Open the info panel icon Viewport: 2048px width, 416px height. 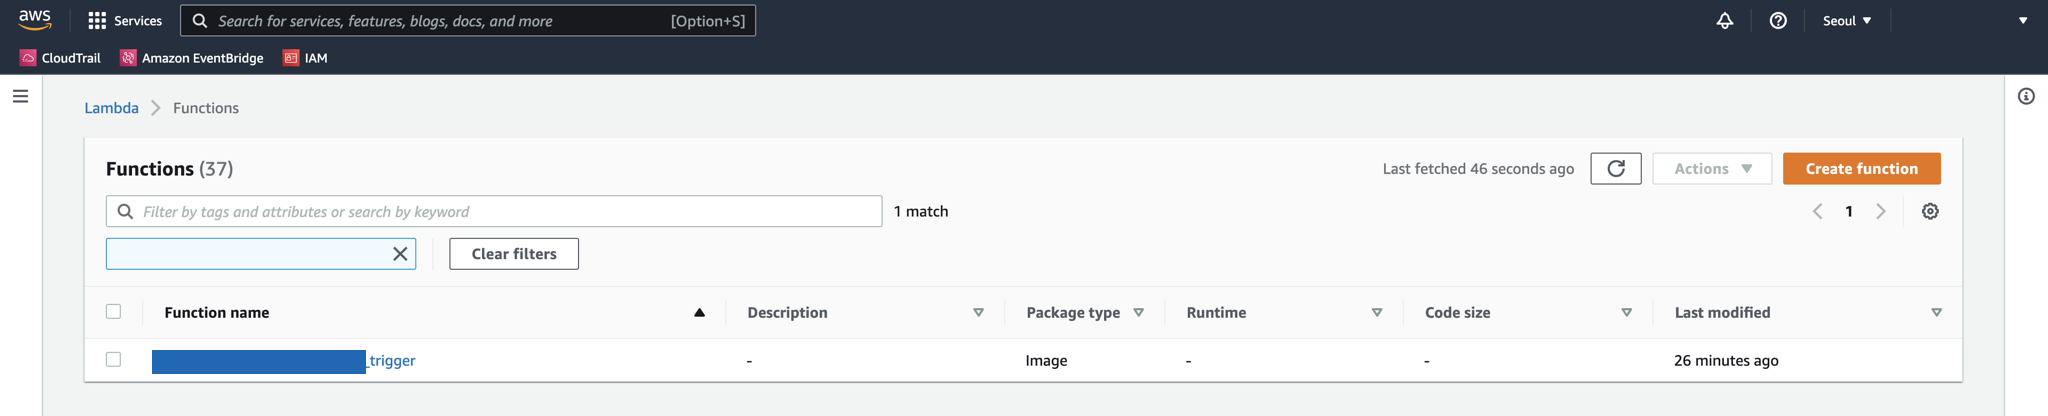[2025, 96]
